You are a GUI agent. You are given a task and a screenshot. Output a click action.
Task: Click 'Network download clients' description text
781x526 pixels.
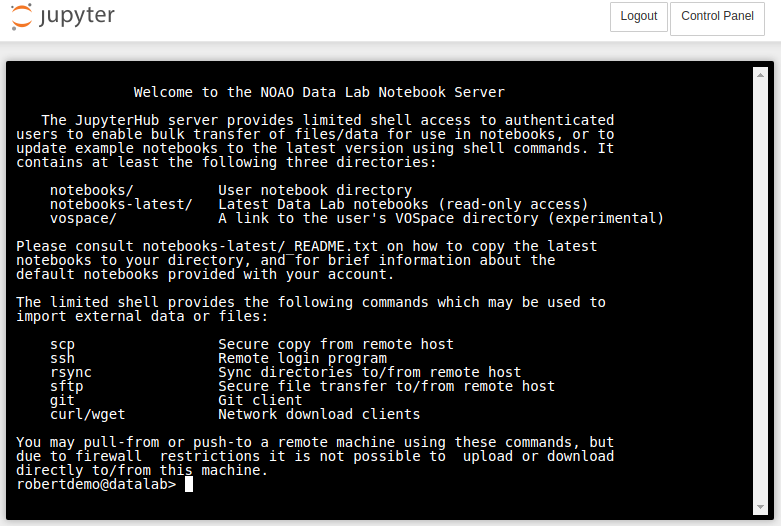[x=319, y=414]
